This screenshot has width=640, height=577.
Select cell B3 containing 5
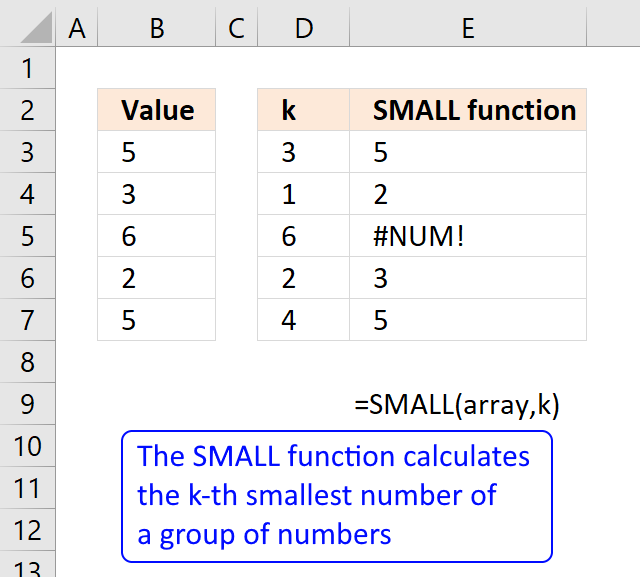(x=157, y=152)
